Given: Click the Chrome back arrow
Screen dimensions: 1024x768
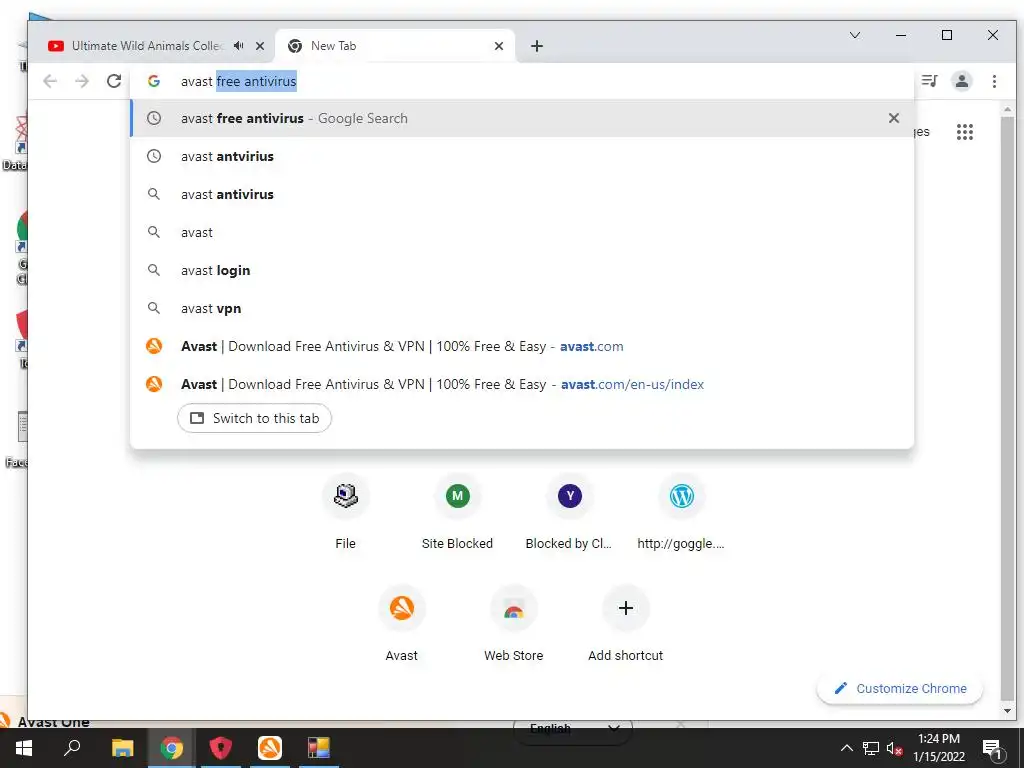Looking at the screenshot, I should (50, 81).
